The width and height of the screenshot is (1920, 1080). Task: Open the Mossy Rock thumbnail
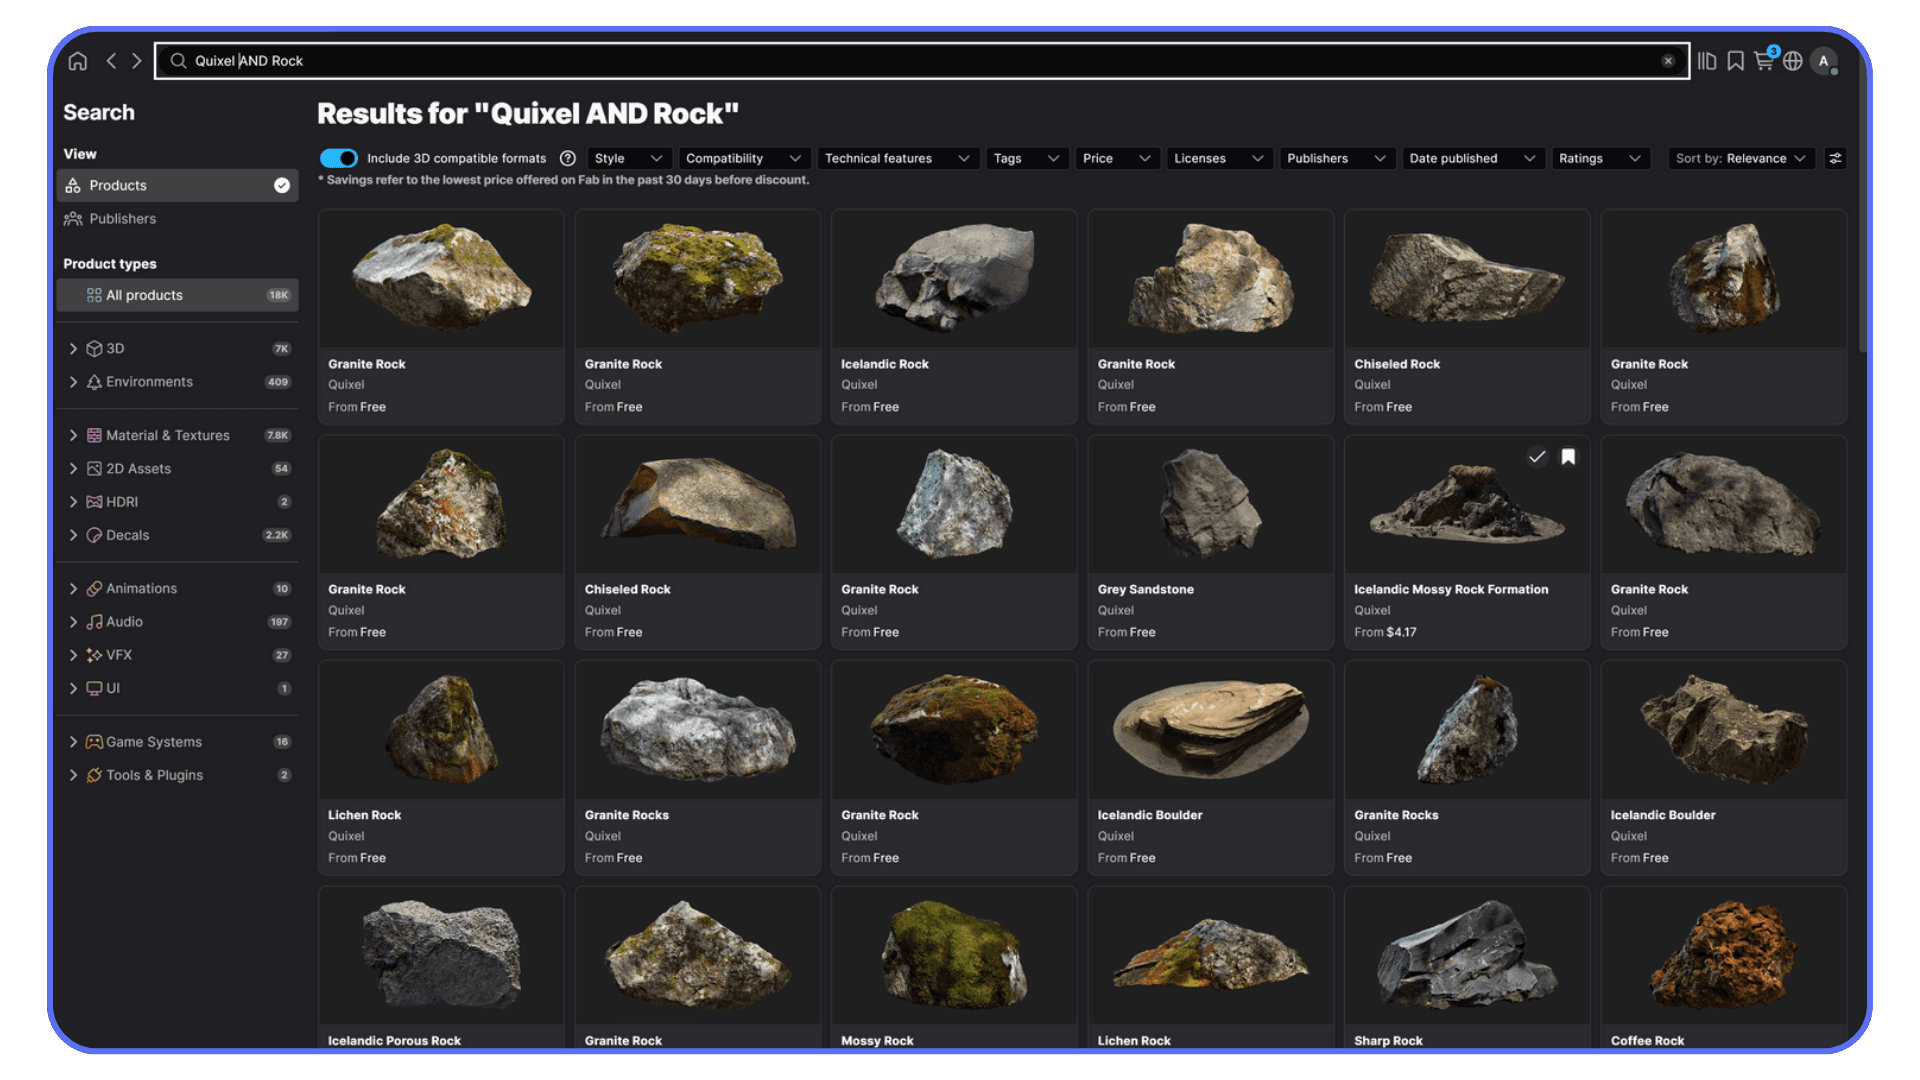click(x=954, y=955)
